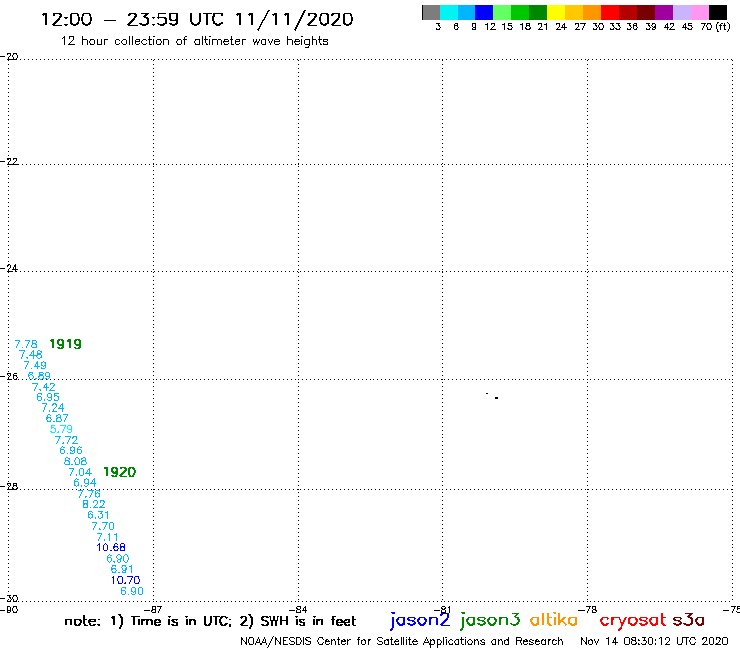
Task: Select the dark blue value '10.70'
Action: pos(126,580)
